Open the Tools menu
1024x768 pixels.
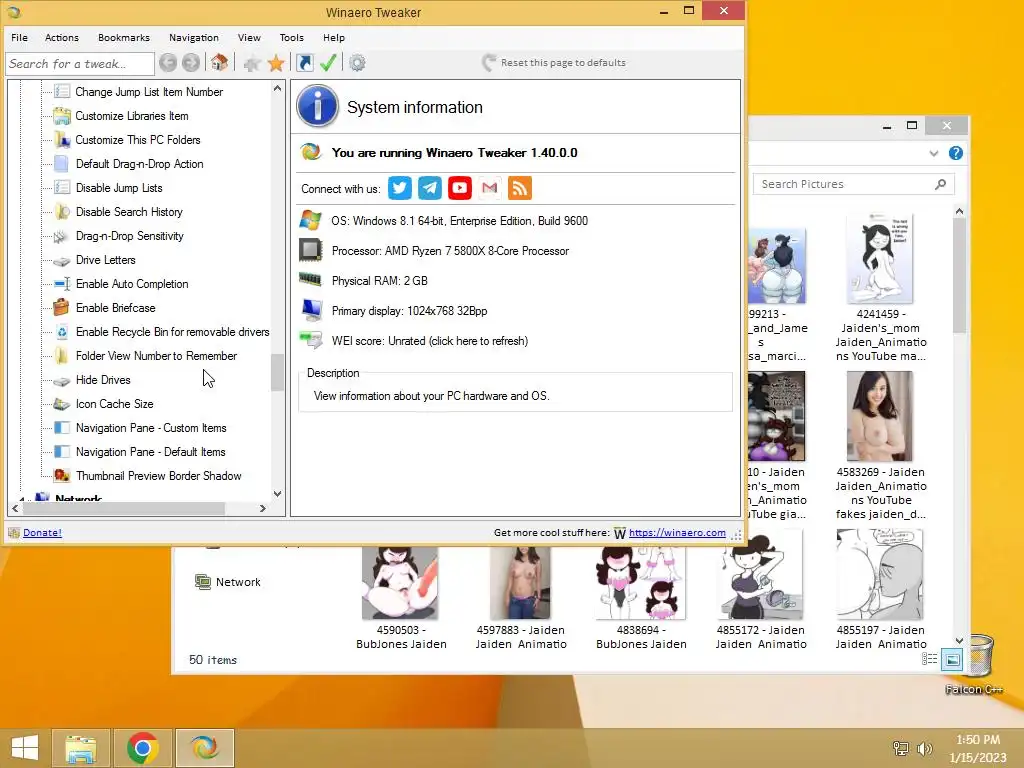click(292, 38)
